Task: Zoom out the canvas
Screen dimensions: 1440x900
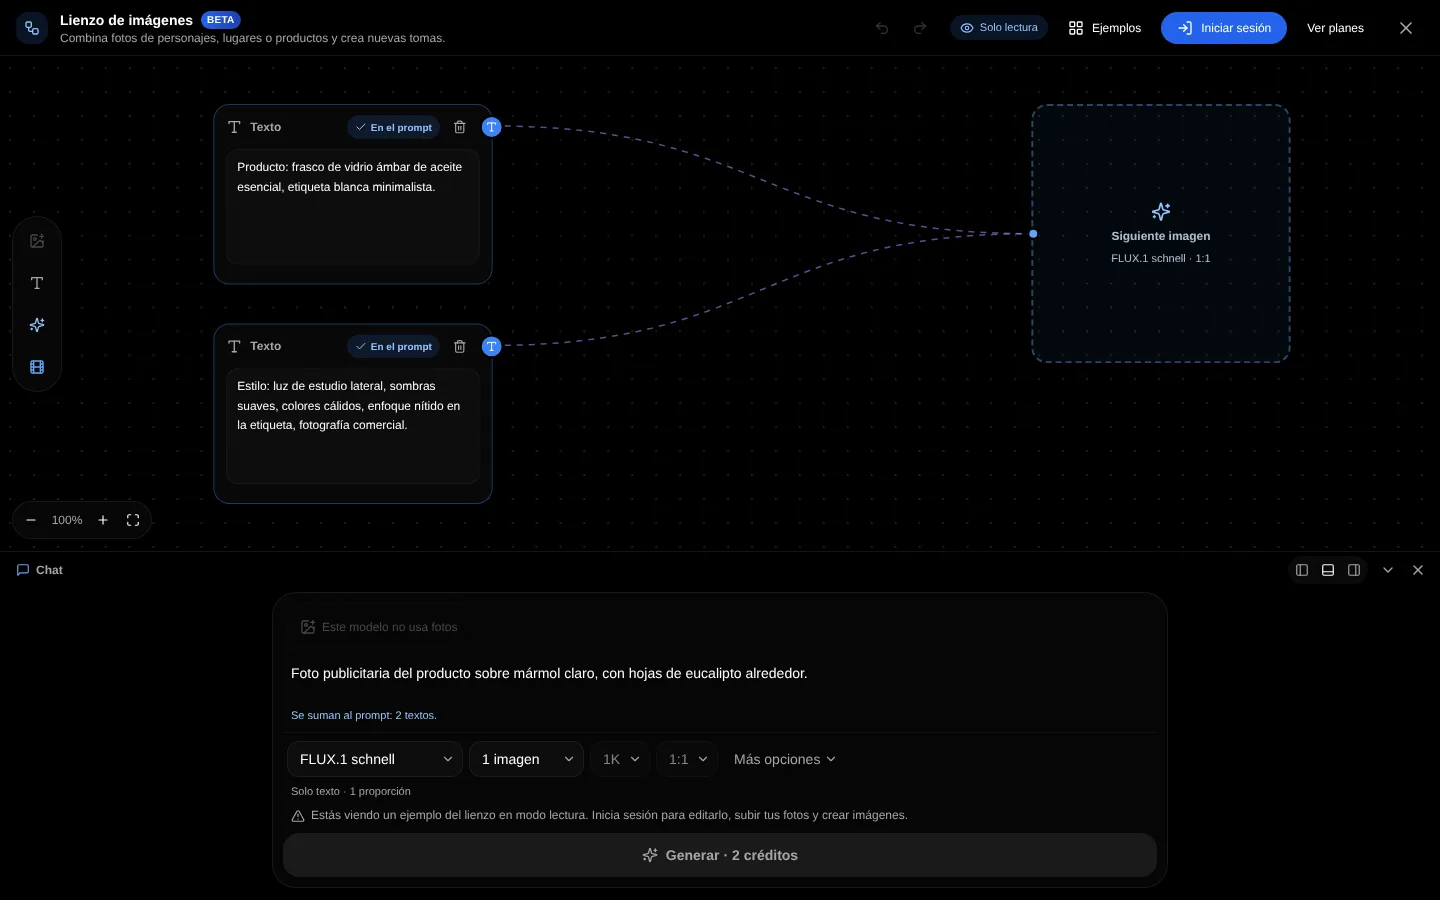Action: click(31, 520)
